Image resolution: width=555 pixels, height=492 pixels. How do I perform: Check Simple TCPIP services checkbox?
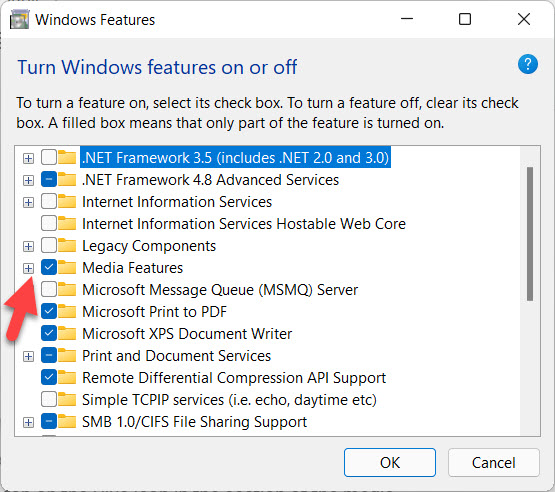coord(48,399)
